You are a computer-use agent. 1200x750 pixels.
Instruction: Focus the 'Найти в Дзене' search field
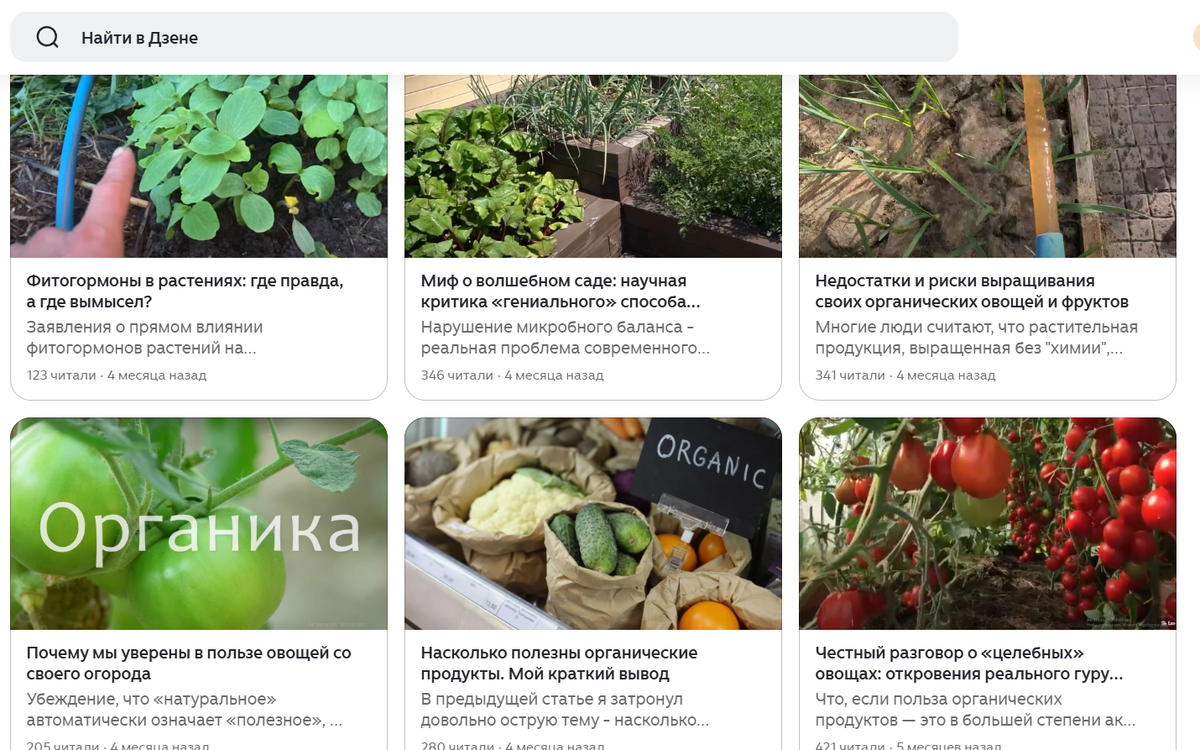[484, 38]
